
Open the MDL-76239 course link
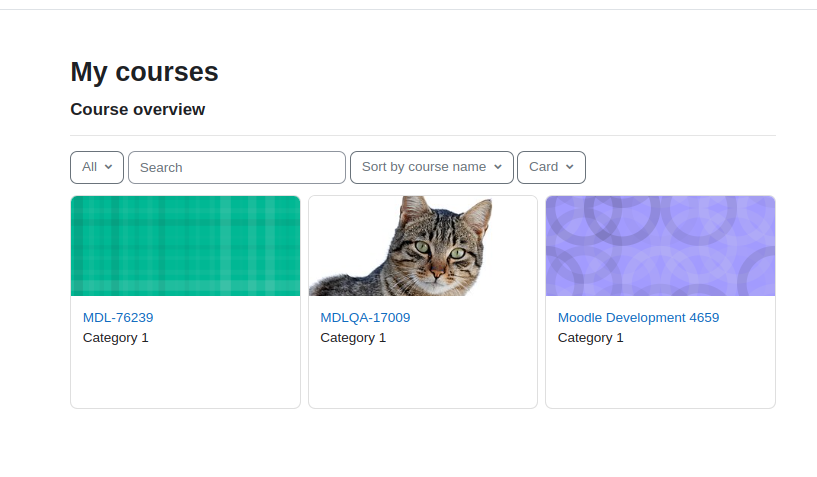(118, 317)
